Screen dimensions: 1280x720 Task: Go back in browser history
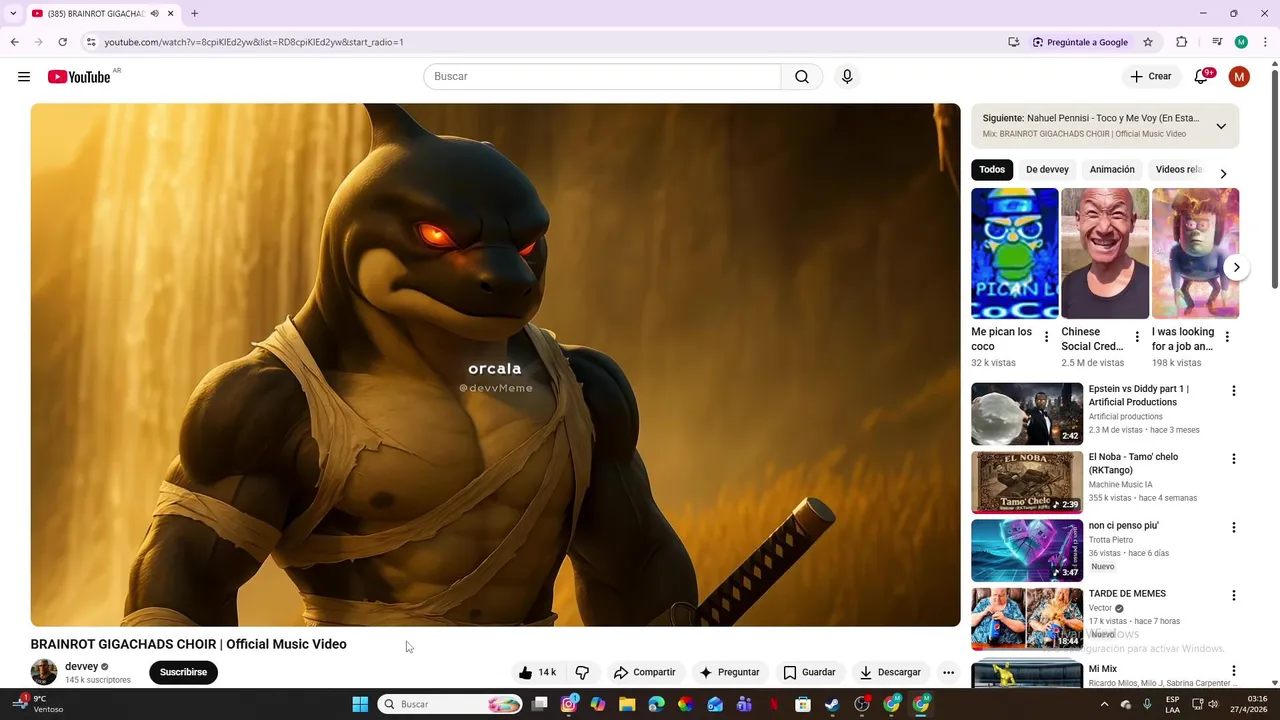(x=14, y=42)
